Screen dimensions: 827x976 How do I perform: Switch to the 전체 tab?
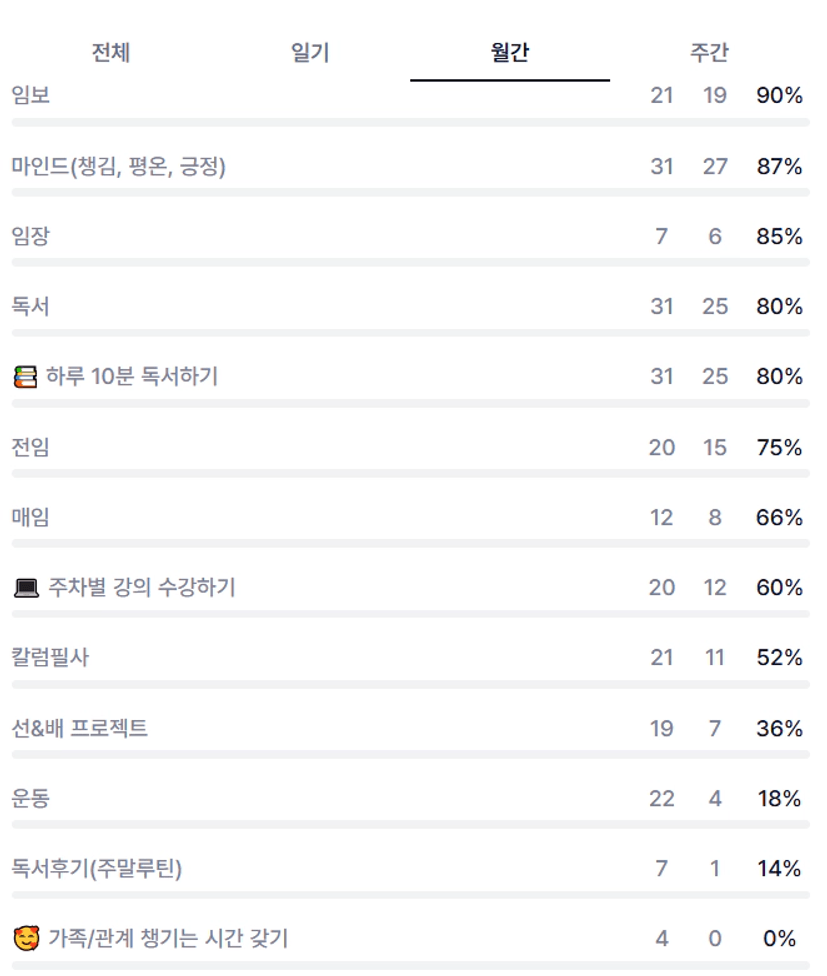pos(110,53)
